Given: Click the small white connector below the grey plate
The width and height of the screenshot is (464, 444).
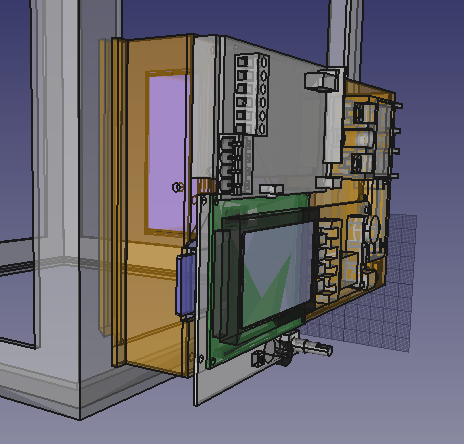Looking at the screenshot, I should coord(271,190).
